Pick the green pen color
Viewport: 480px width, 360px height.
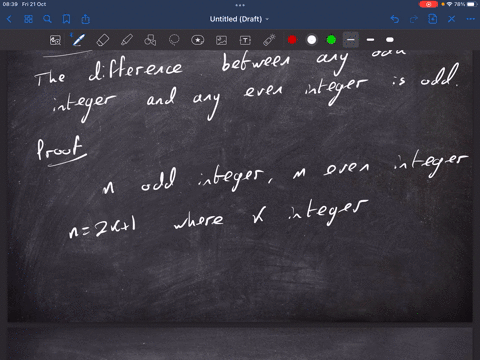click(331, 40)
